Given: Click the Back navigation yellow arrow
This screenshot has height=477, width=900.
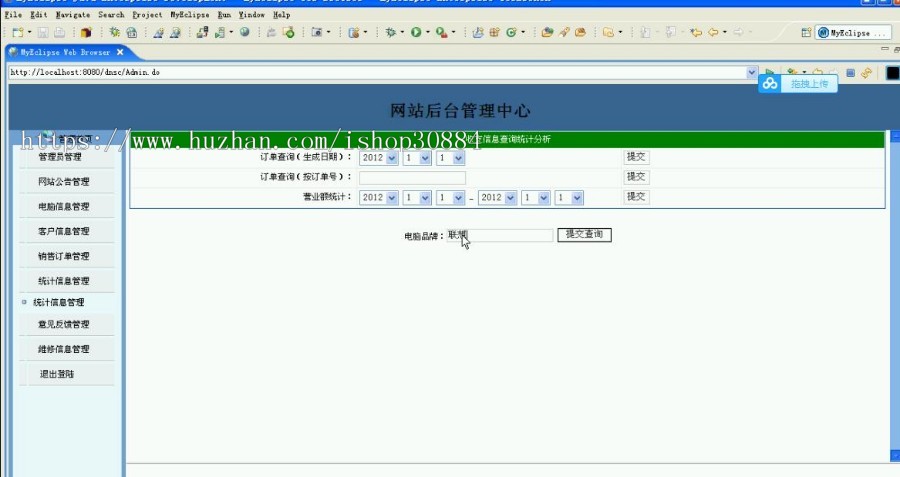Looking at the screenshot, I should [713, 33].
